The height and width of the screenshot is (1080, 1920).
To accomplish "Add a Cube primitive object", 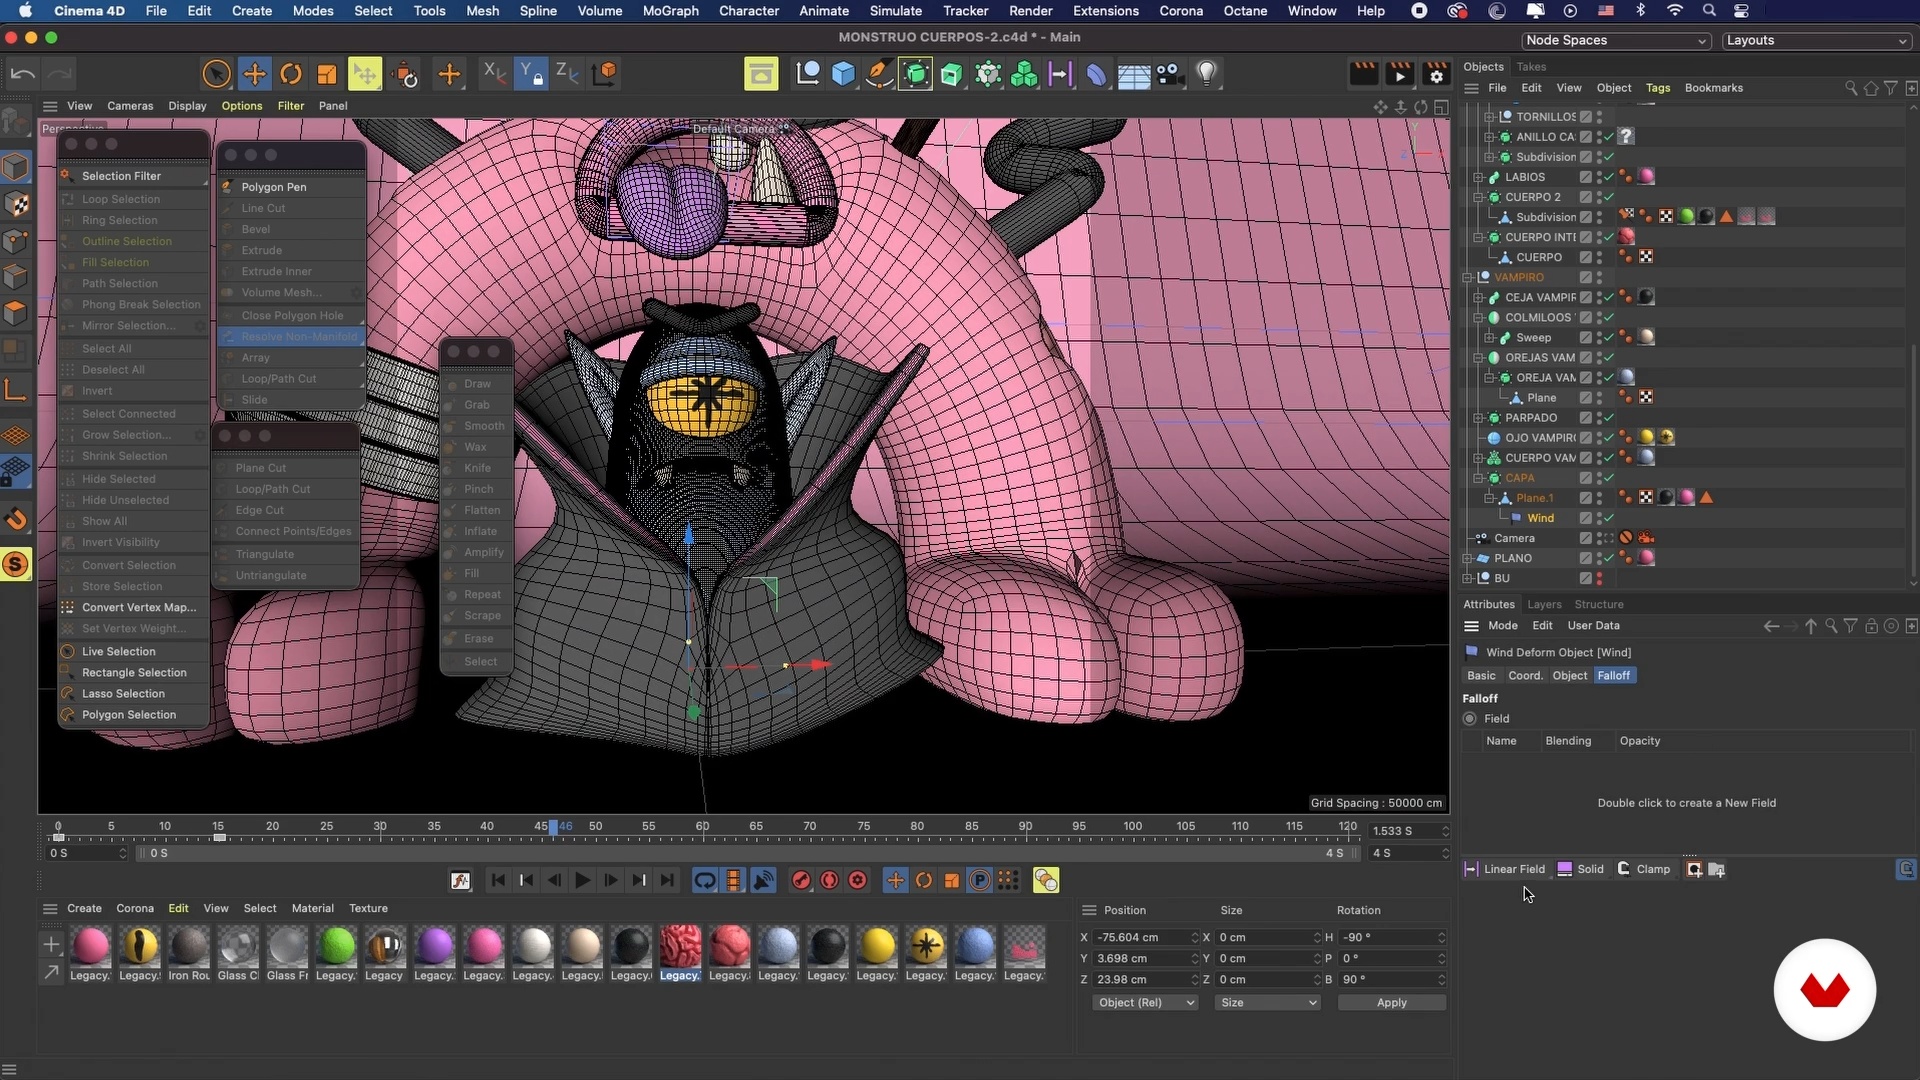I will pyautogui.click(x=844, y=74).
